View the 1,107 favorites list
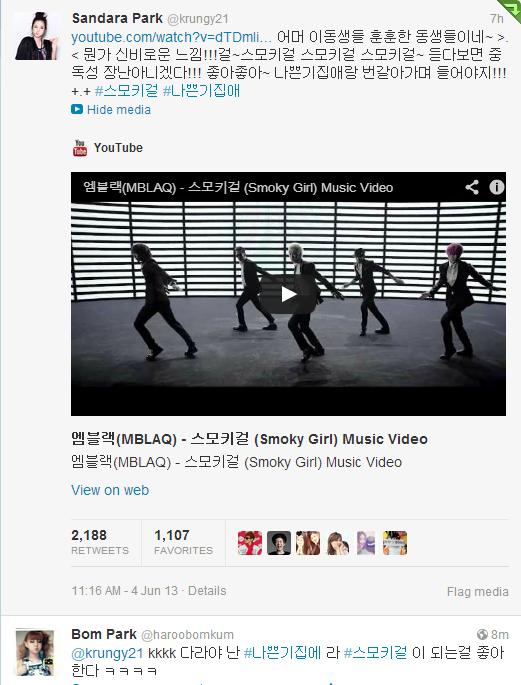Image resolution: width=521 pixels, height=685 pixels. 183,542
